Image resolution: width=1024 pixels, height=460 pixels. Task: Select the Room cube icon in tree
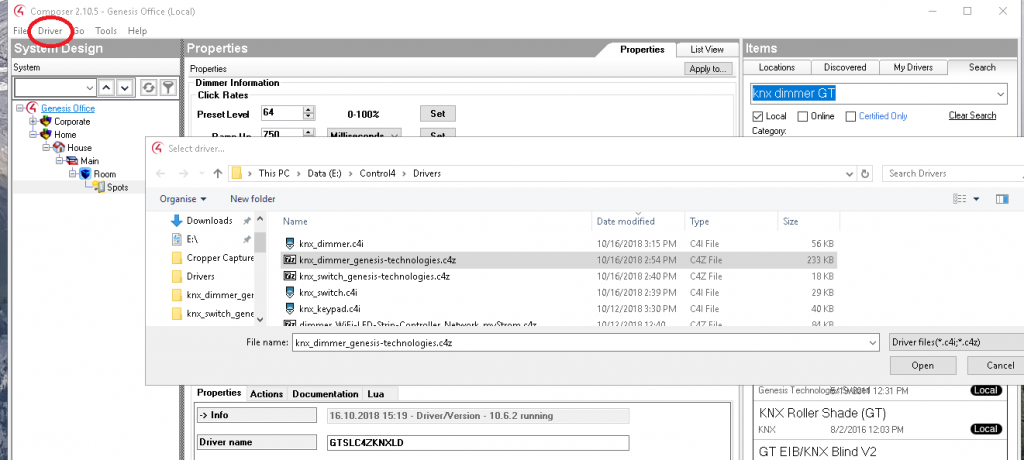pyautogui.click(x=85, y=174)
